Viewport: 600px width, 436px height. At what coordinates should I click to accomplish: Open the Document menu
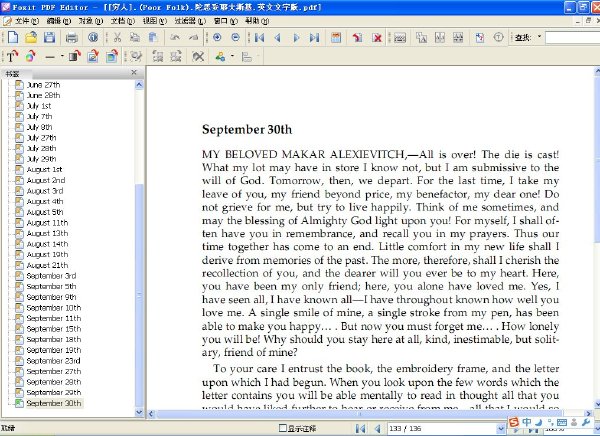pyautogui.click(x=123, y=21)
